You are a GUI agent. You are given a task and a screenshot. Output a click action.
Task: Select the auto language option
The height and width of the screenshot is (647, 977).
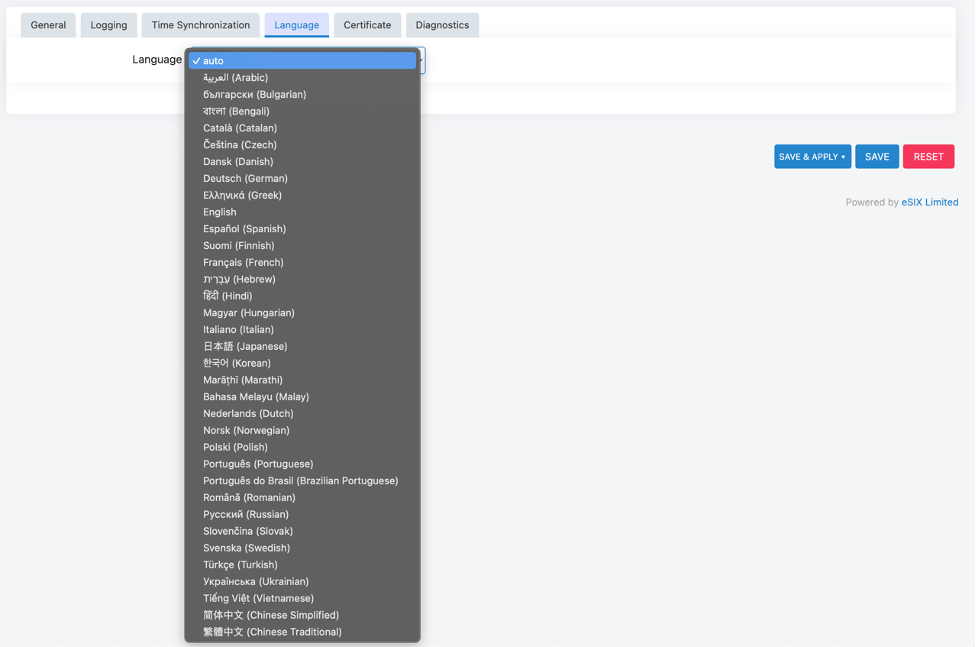tap(300, 60)
